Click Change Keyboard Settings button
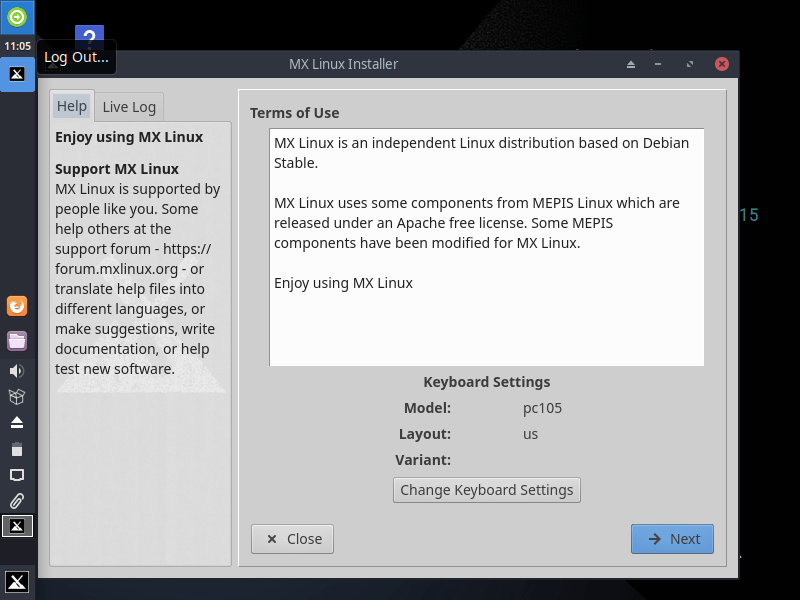The image size is (800, 600). point(487,490)
